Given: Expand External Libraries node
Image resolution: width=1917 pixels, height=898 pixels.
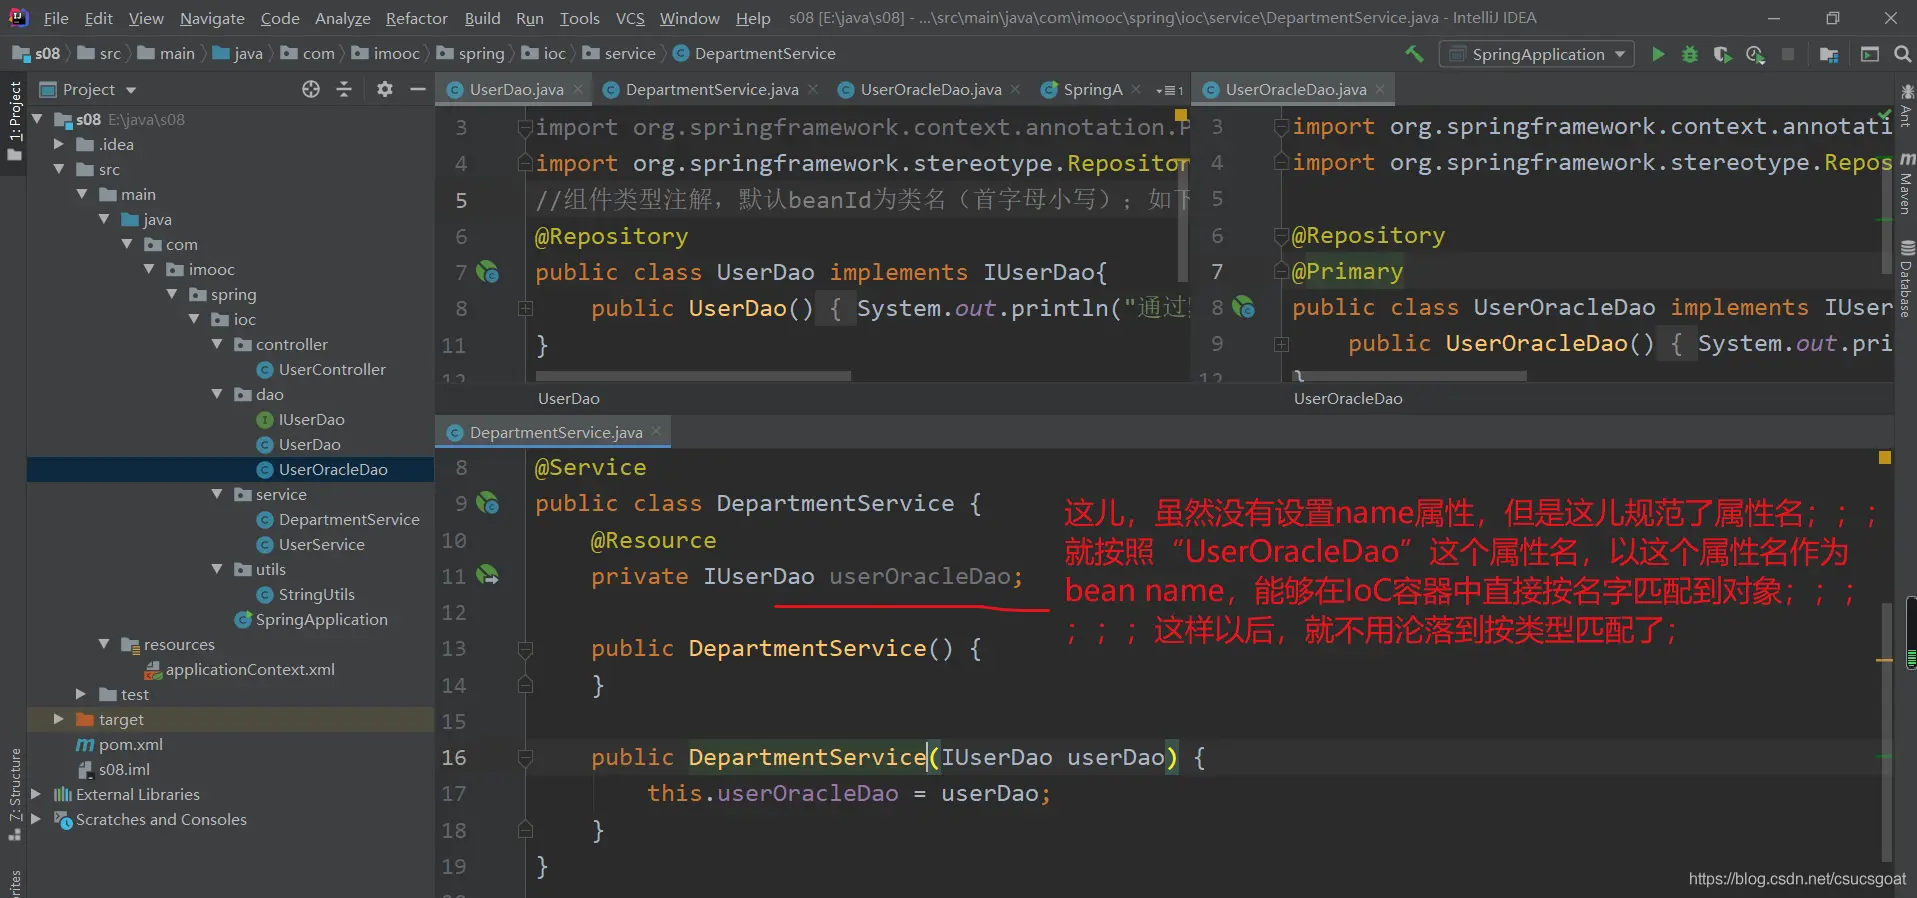Looking at the screenshot, I should (36, 794).
